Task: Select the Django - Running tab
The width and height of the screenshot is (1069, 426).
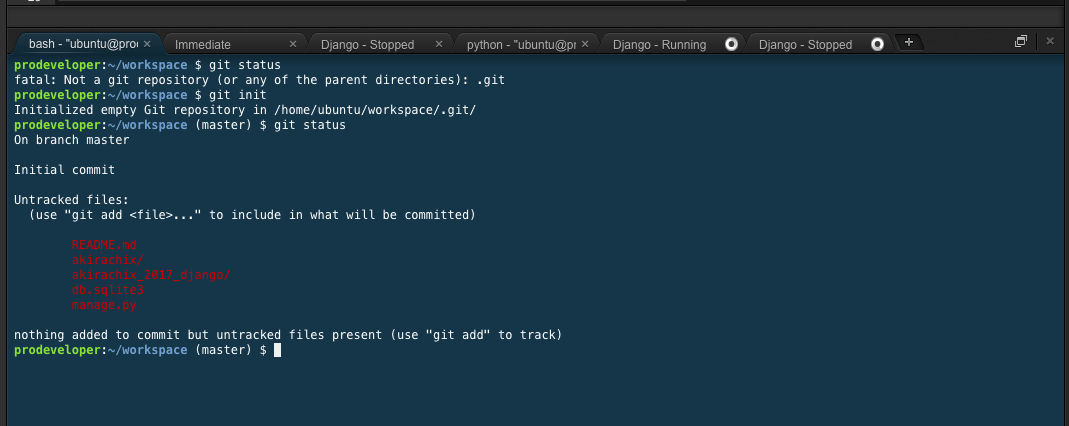Action: [x=659, y=44]
